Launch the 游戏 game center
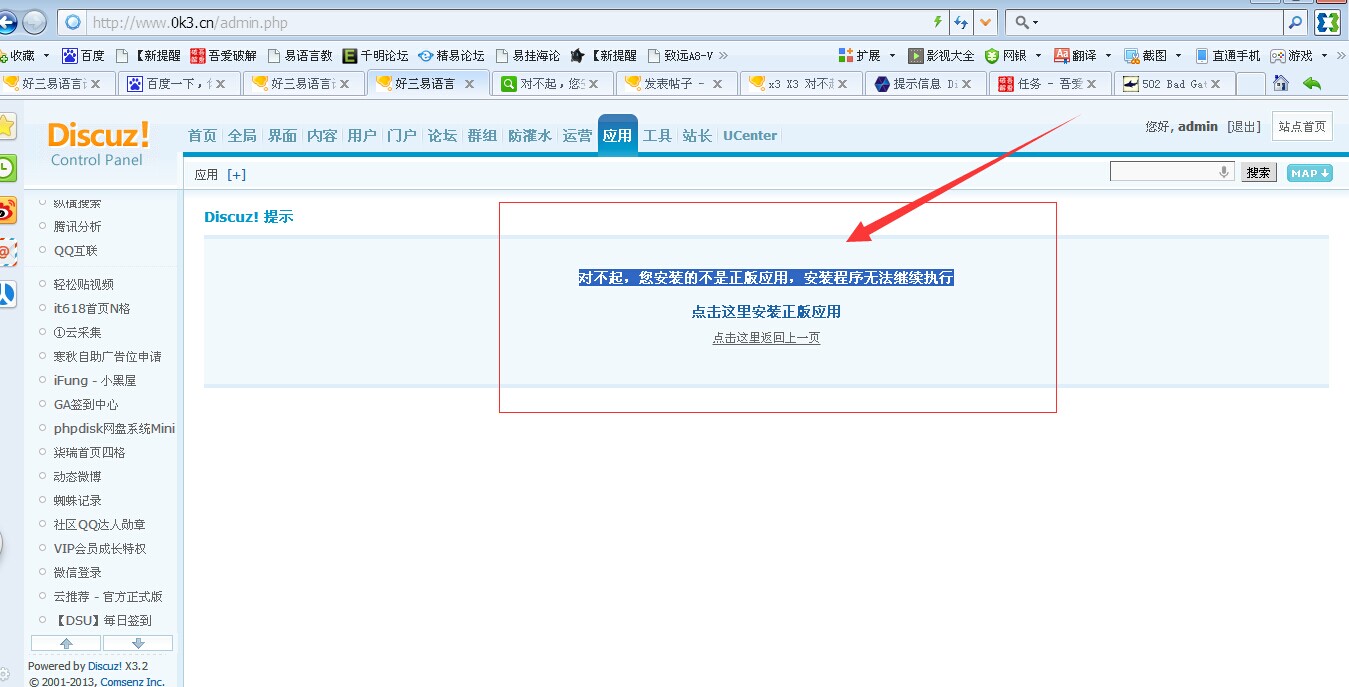The image size is (1349, 687). [1297, 55]
